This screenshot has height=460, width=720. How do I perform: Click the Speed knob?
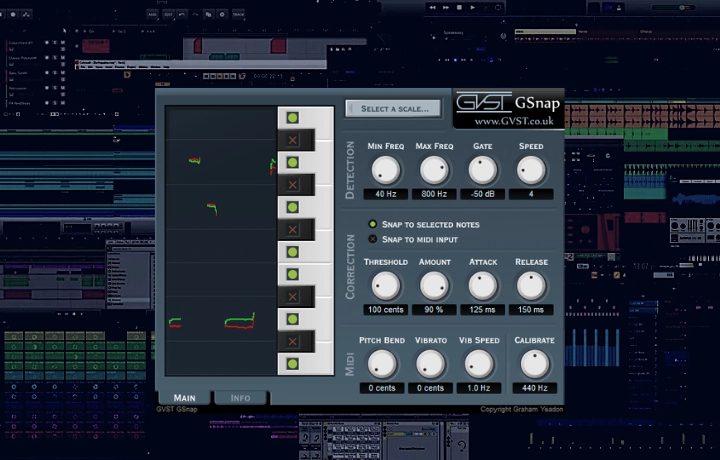coord(531,170)
